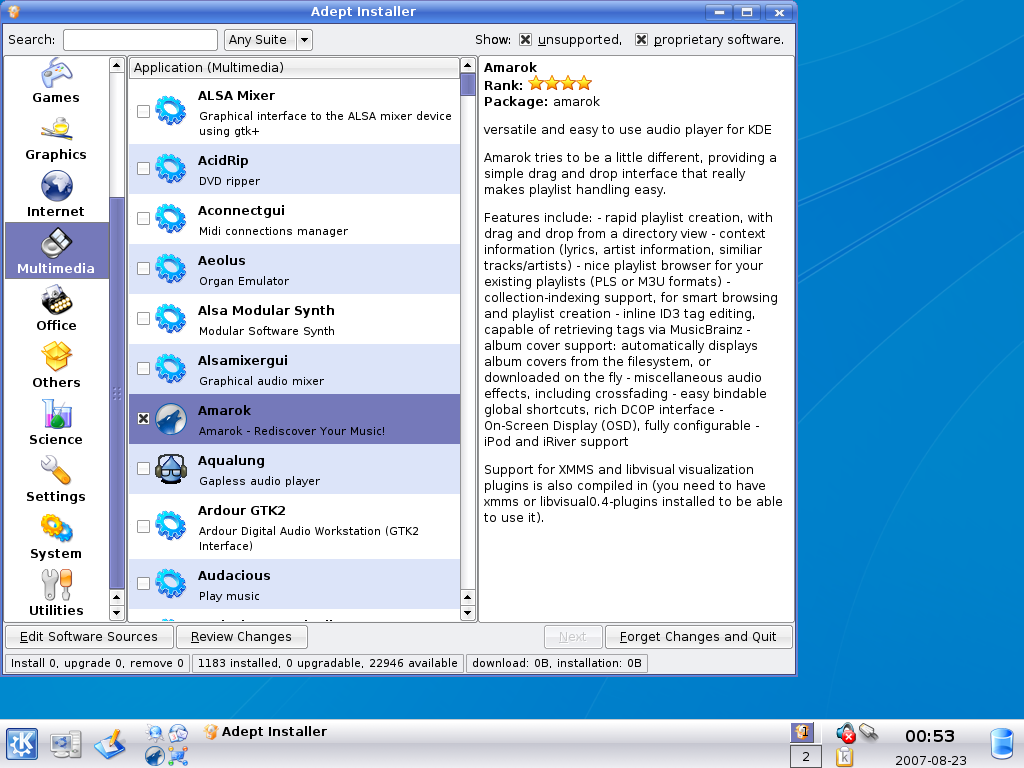Click the Application (Multimedia) column header
The width and height of the screenshot is (1024, 768).
(294, 67)
